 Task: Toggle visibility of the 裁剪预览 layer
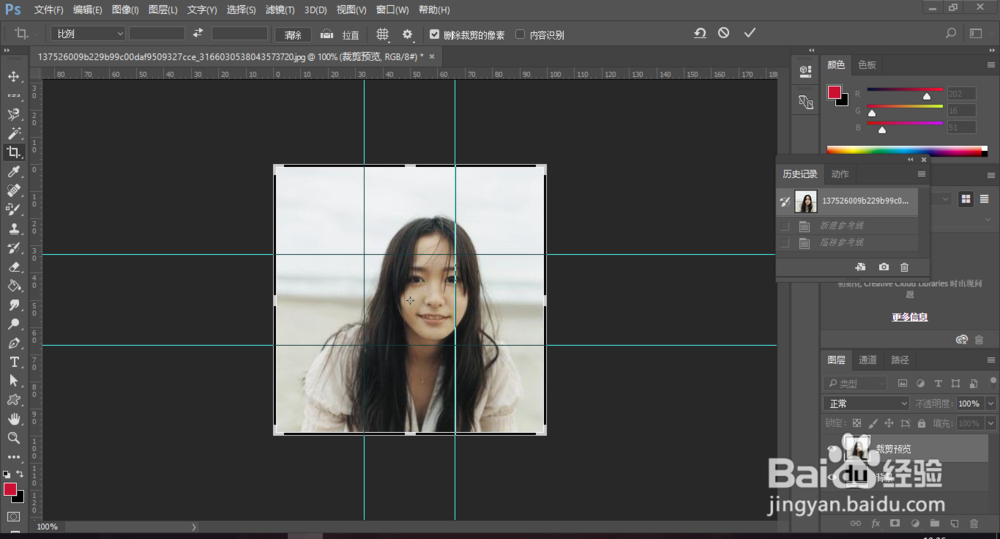coord(833,448)
